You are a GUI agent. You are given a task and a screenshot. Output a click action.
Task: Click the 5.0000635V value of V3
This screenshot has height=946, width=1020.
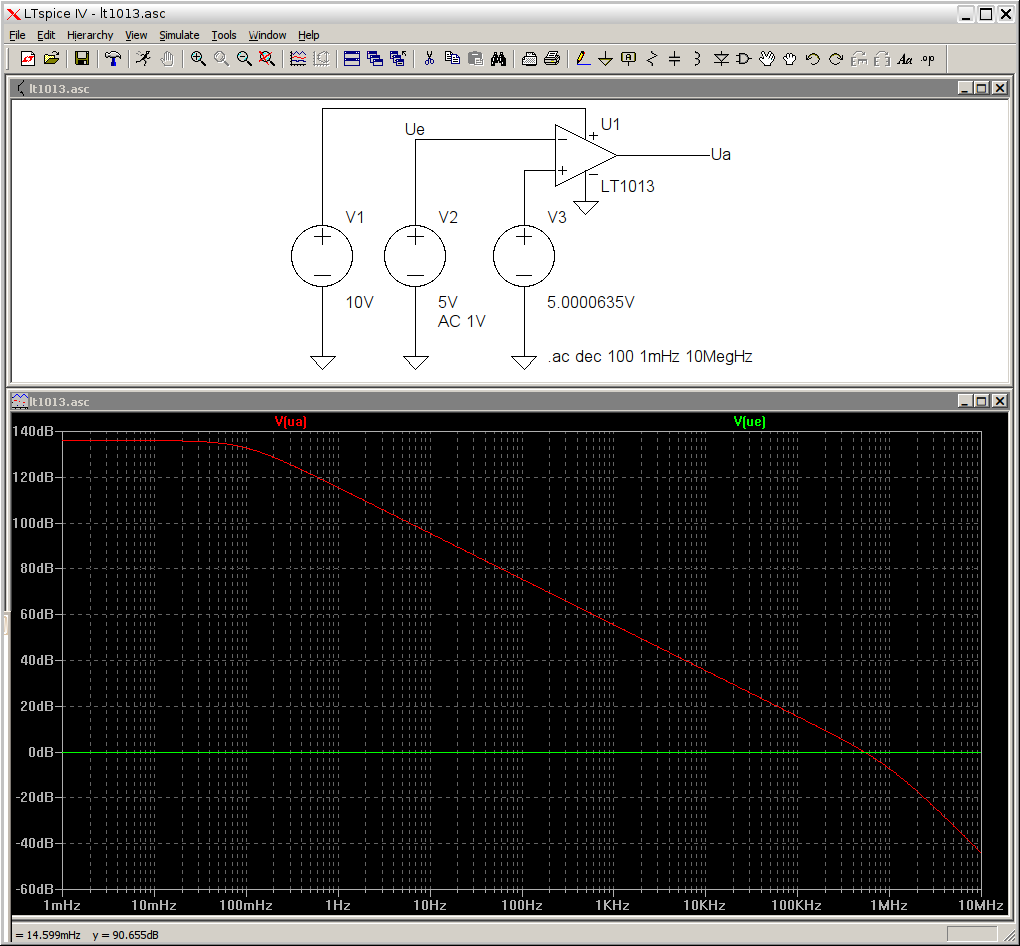pyautogui.click(x=591, y=303)
